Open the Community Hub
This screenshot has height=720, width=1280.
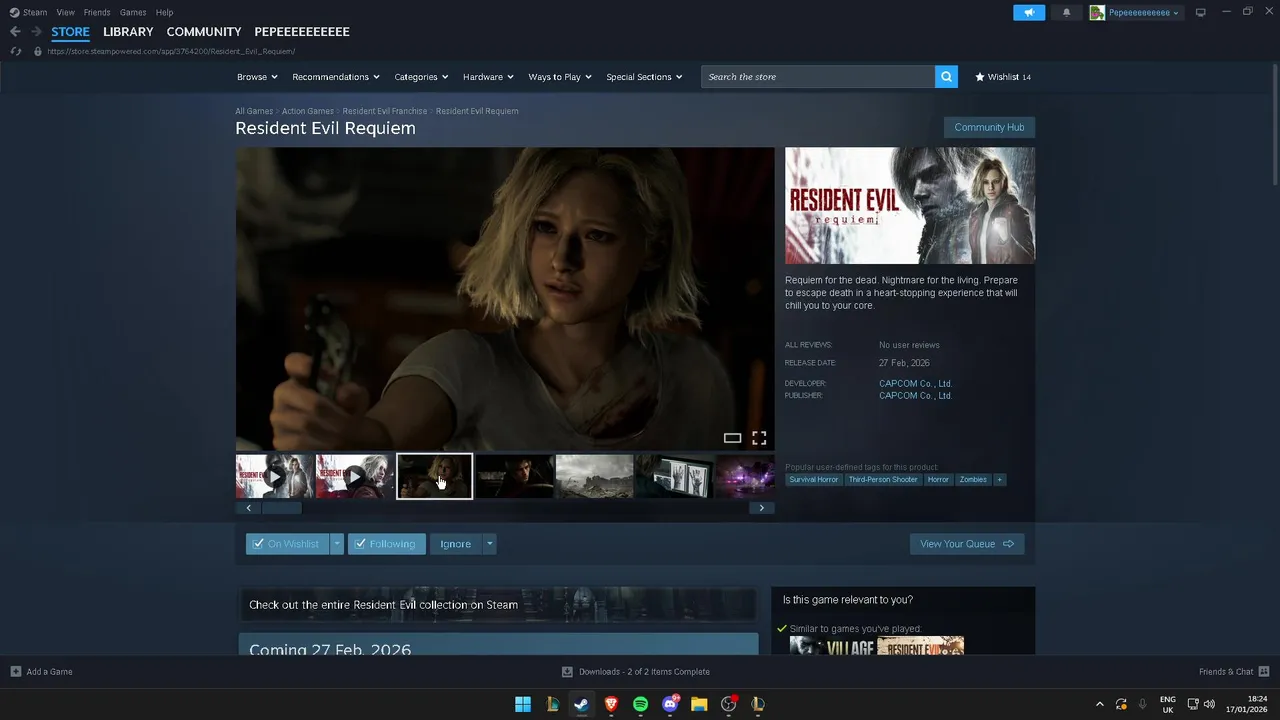click(x=989, y=127)
